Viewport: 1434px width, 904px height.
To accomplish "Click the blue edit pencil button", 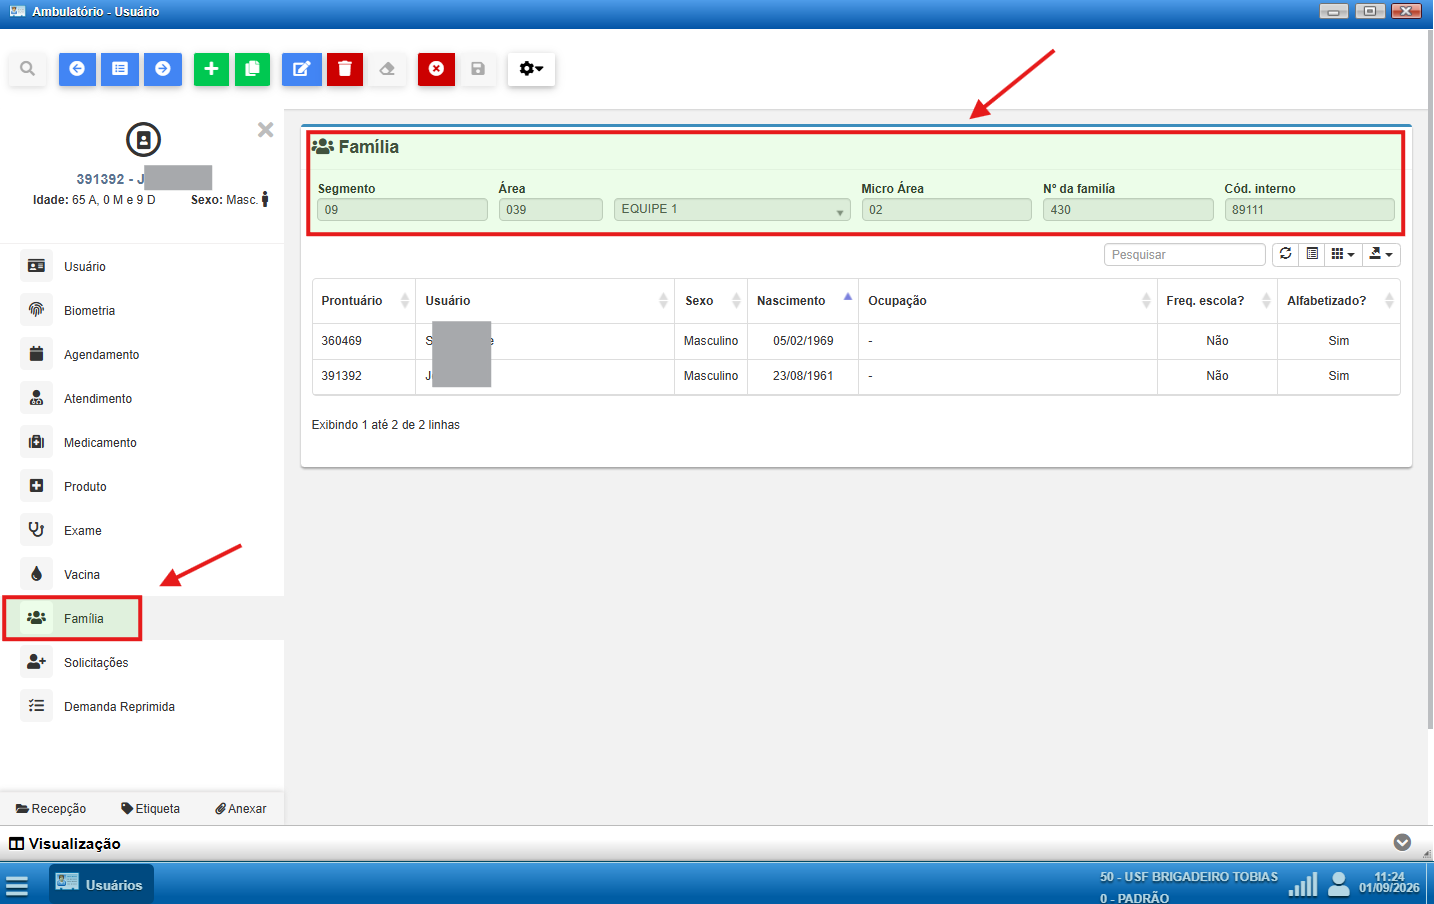I will pos(301,69).
